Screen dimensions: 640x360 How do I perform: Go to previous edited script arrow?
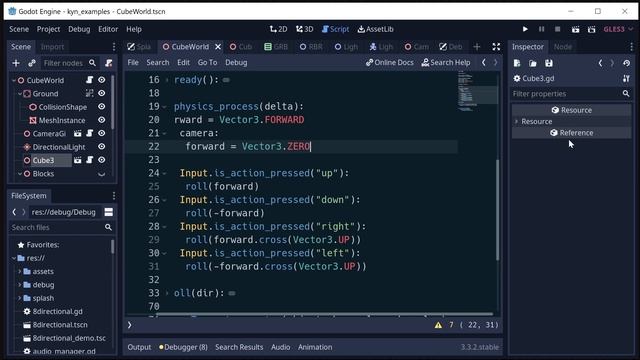point(484,62)
